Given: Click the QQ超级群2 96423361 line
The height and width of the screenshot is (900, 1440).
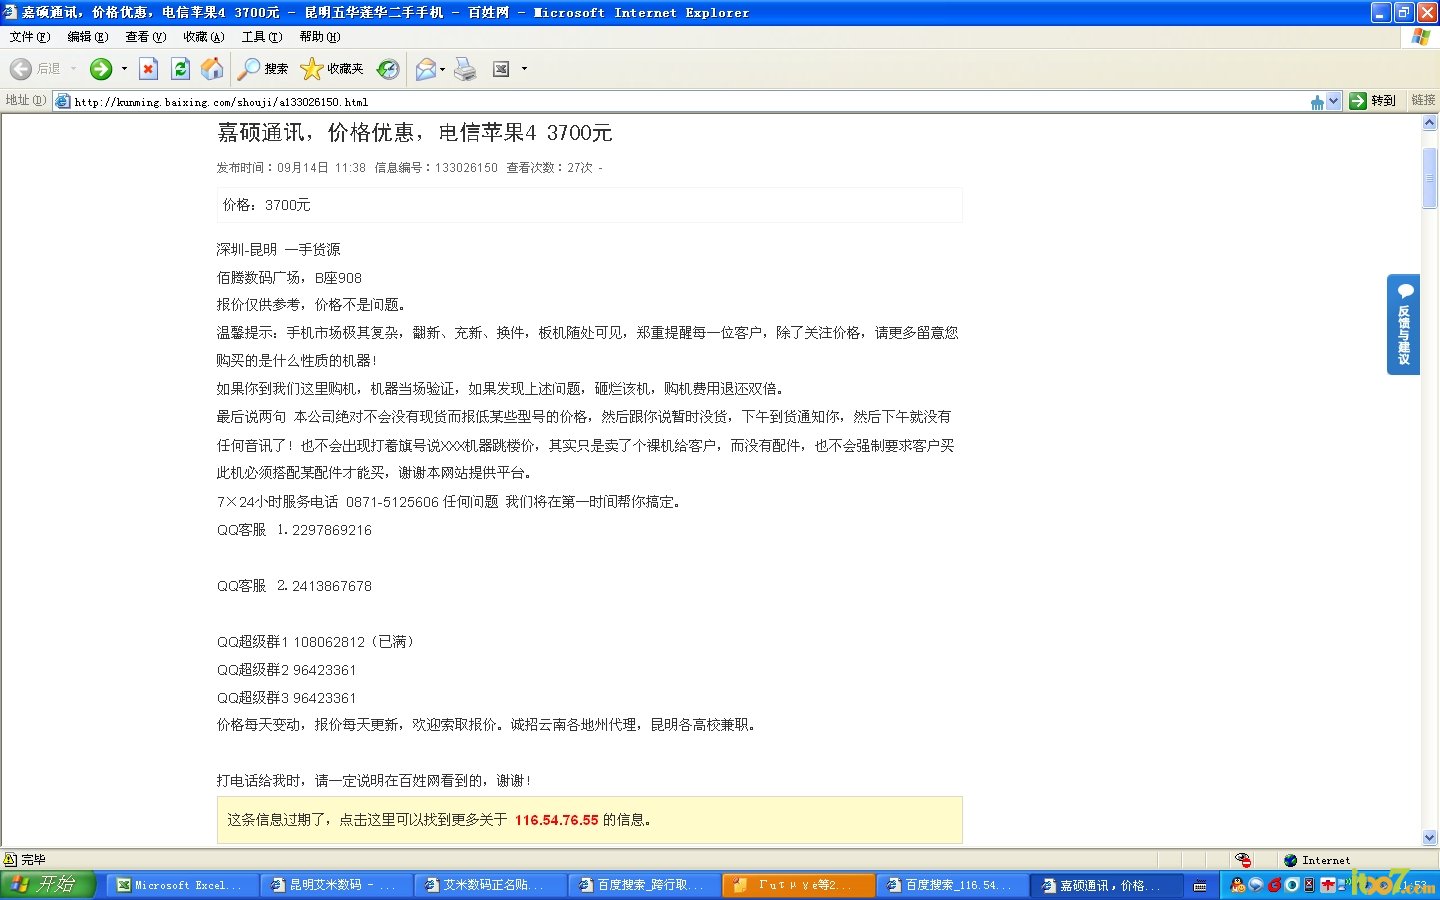Looking at the screenshot, I should [287, 670].
